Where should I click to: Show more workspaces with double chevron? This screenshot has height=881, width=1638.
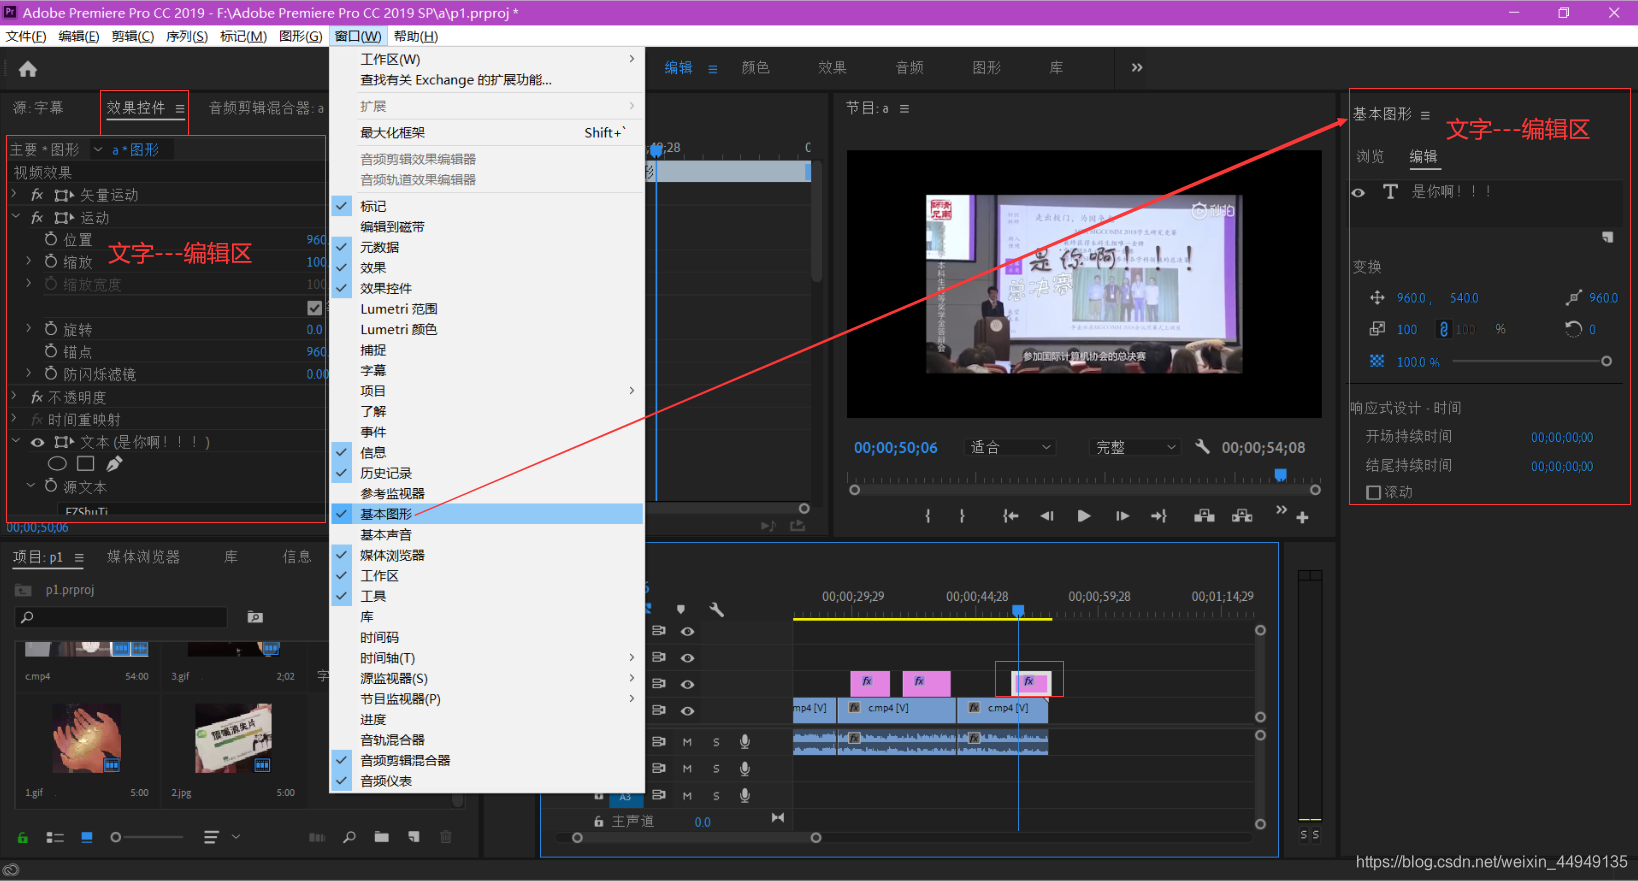(1137, 68)
